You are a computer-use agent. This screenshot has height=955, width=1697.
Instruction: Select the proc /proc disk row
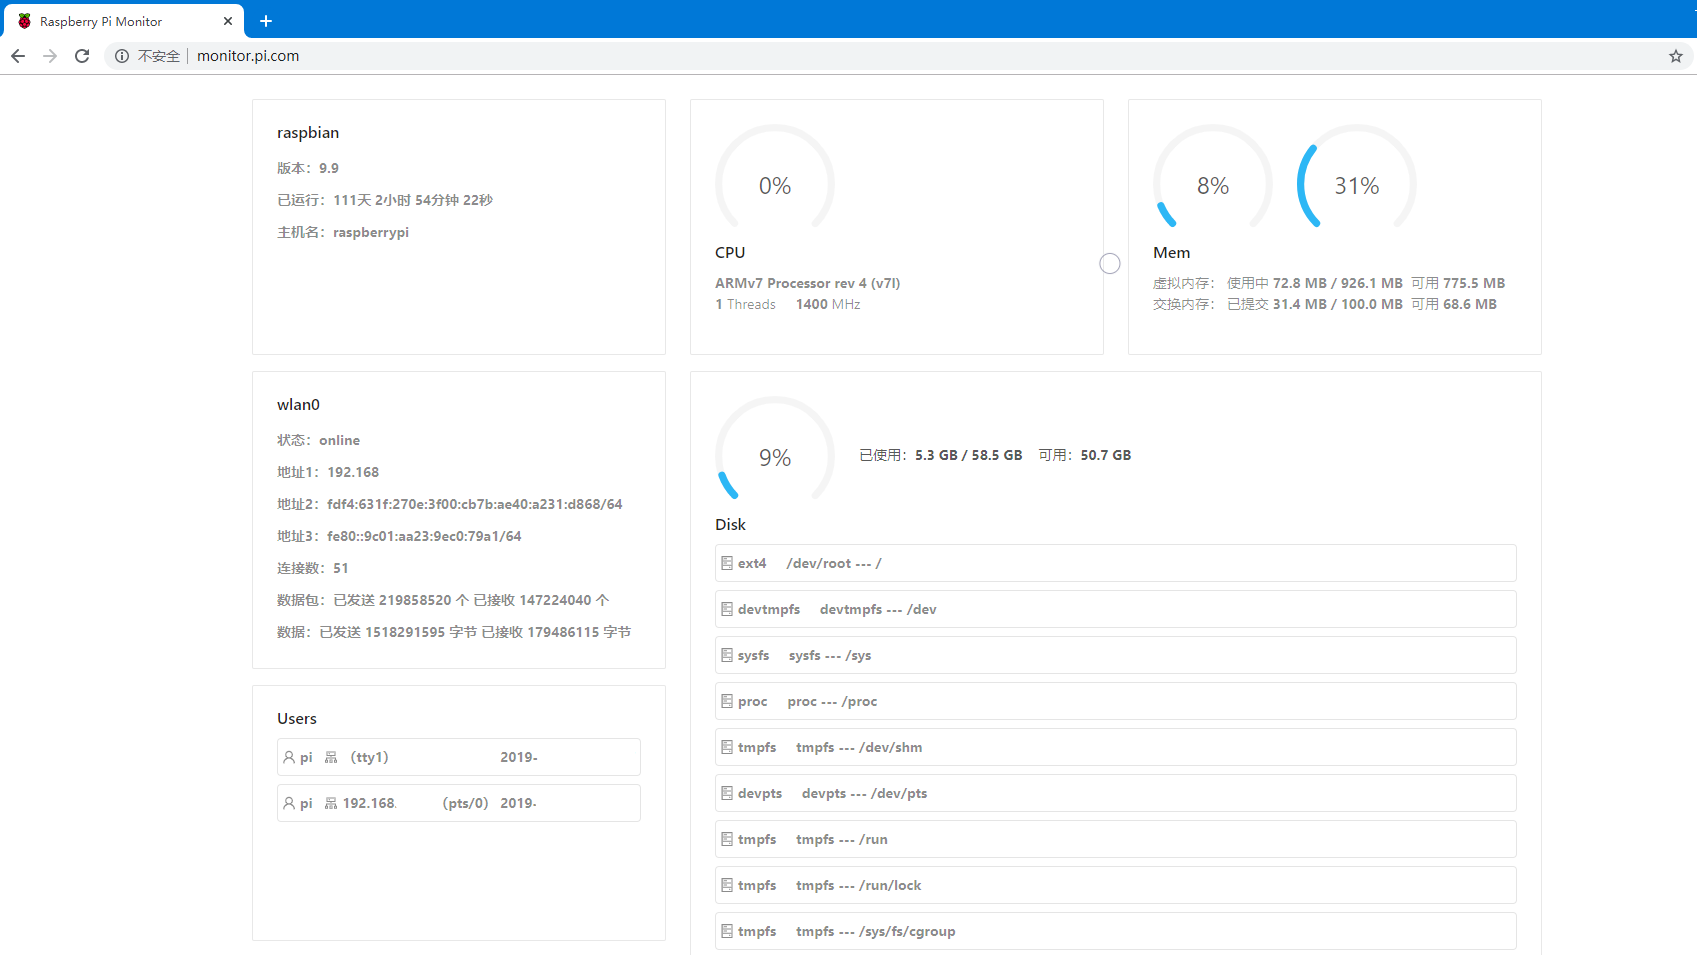1115,701
